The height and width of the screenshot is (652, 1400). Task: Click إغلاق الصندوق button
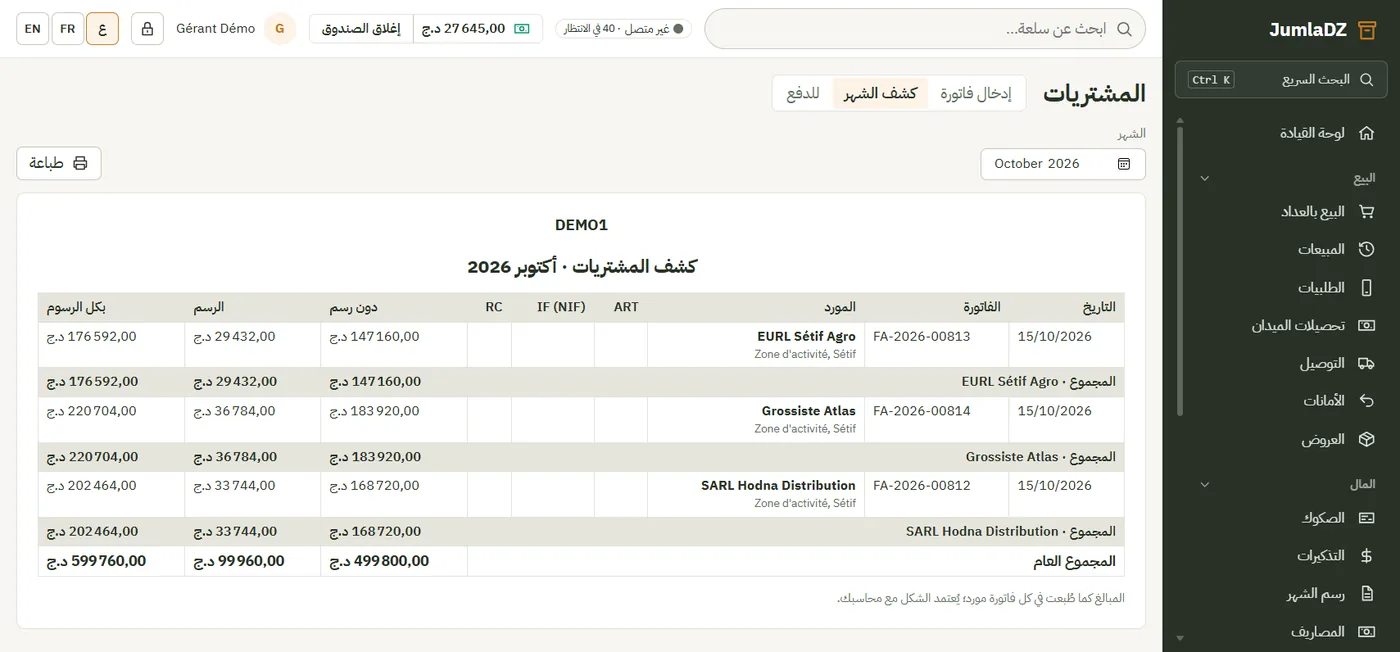(x=361, y=29)
